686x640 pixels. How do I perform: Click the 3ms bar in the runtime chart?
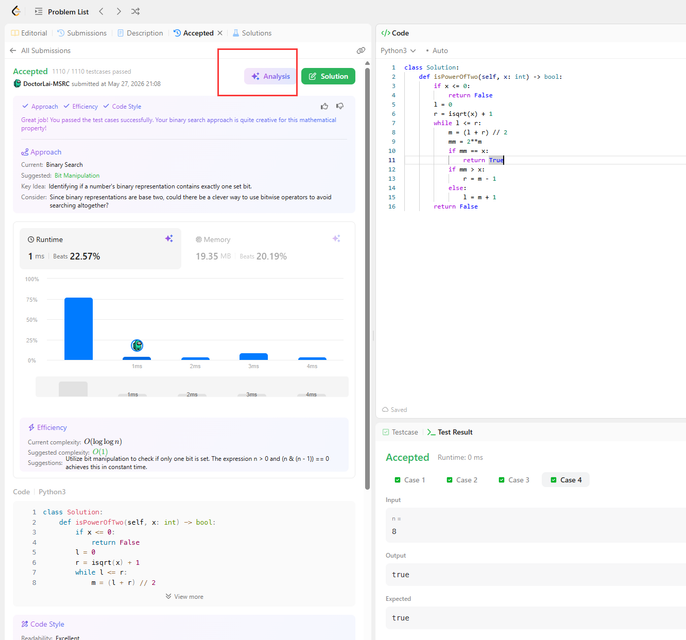253,357
